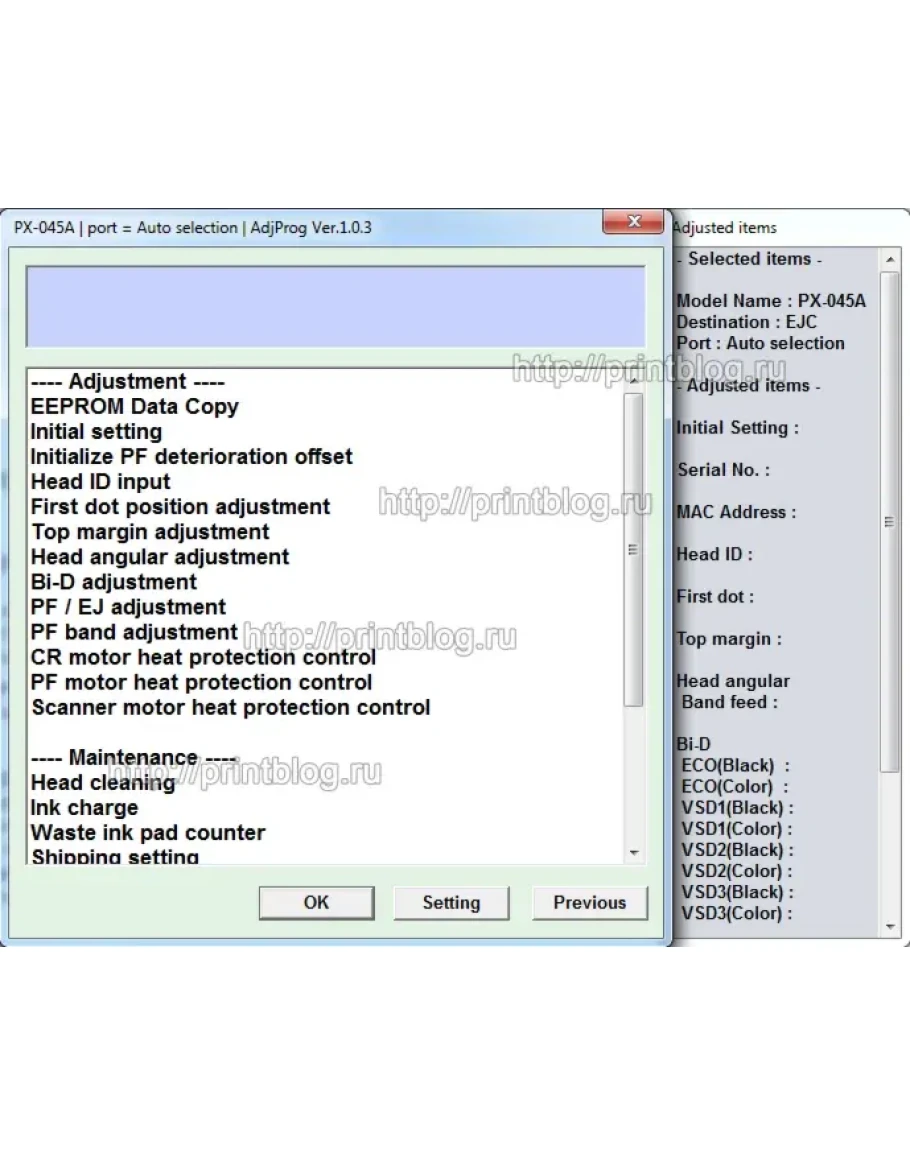Viewport: 910px width, 1155px height.
Task: Select Head ID input entry
Action: pyautogui.click(x=100, y=482)
